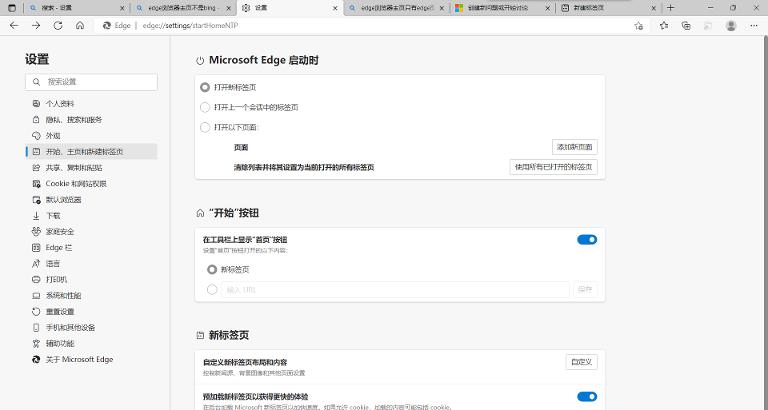Click the 下载 download arrow icon
The width and height of the screenshot is (768, 410).
(36, 216)
